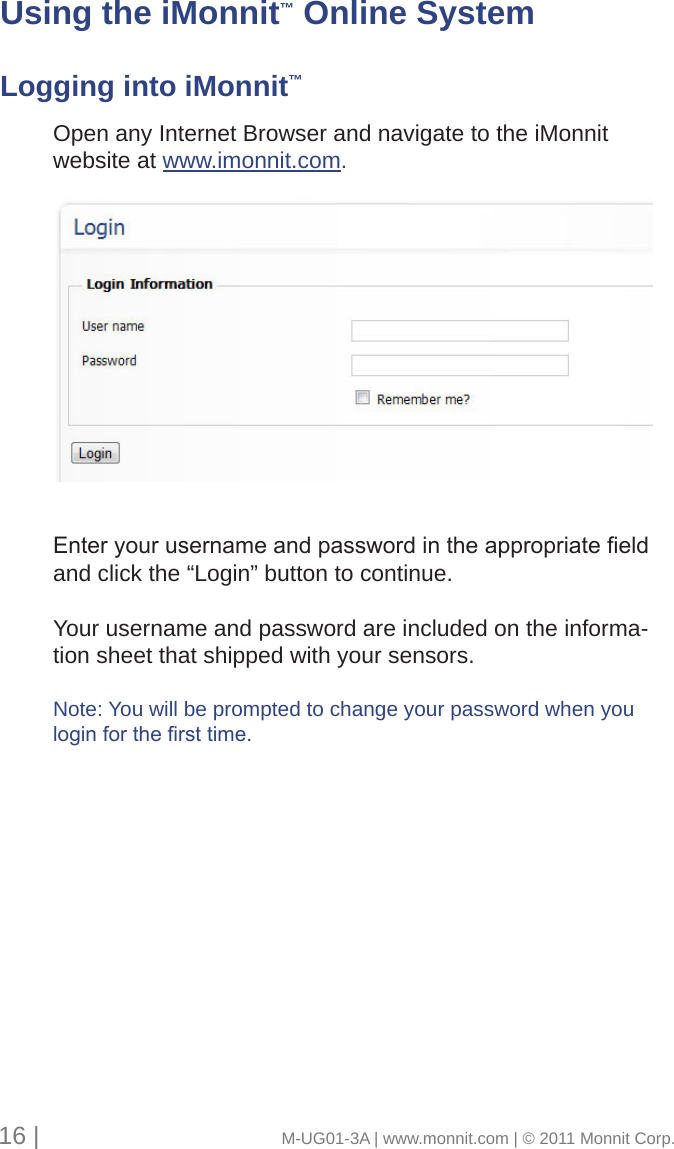This screenshot has width=674, height=1149.
Task: Open the www.imonnit.com hyperlink
Action: [x=251, y=161]
